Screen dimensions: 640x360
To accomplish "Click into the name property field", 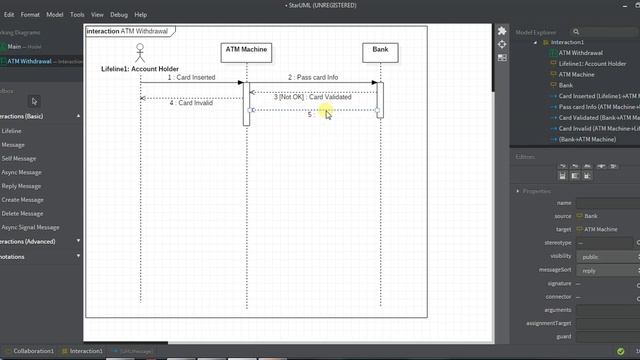I will click(608, 203).
